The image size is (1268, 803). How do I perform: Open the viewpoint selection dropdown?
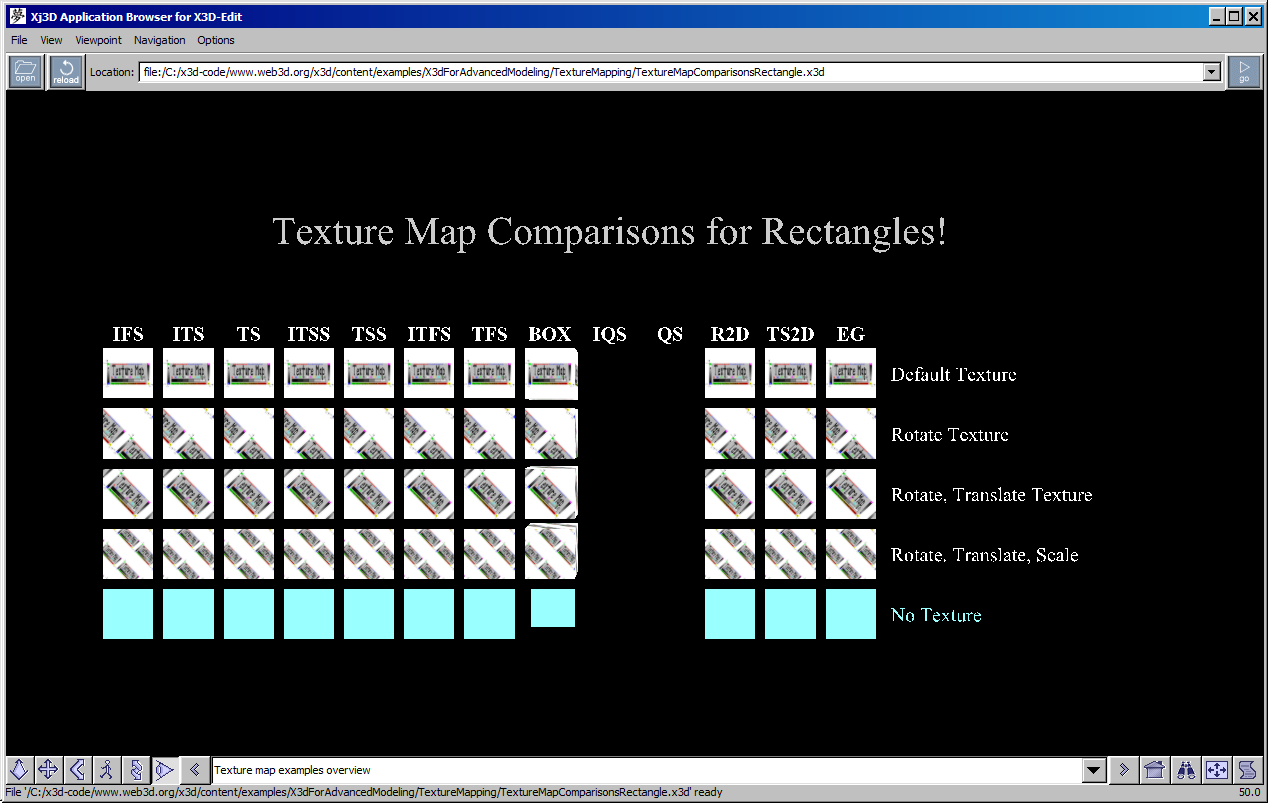click(x=1095, y=769)
